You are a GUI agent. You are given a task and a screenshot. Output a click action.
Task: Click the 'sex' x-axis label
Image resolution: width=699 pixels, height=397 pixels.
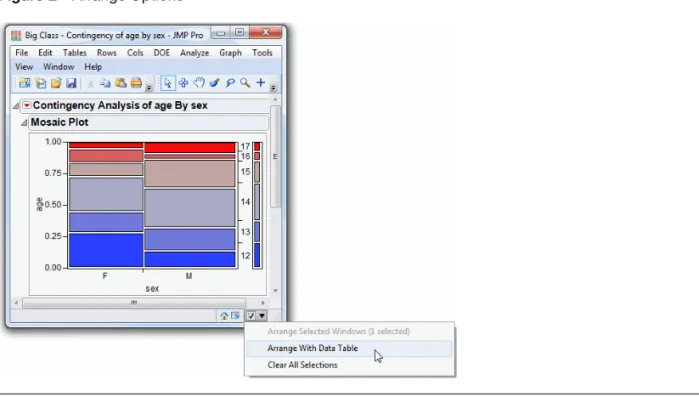point(152,289)
